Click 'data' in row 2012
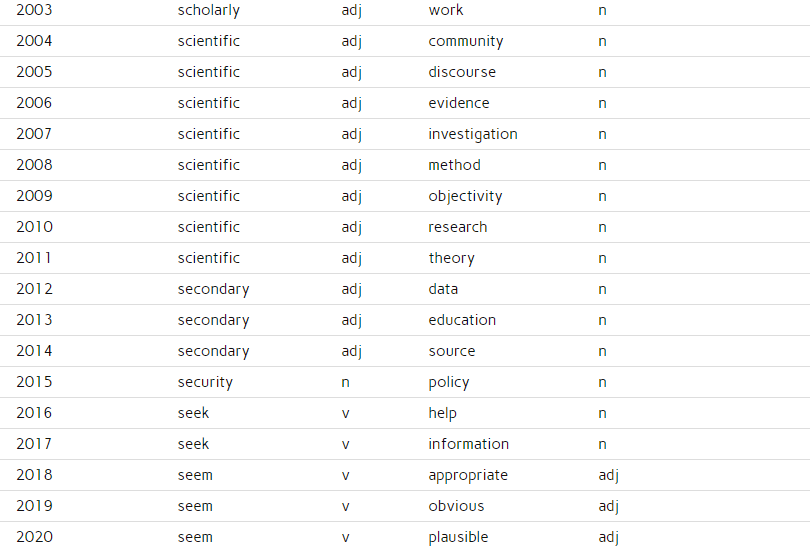 tap(443, 289)
